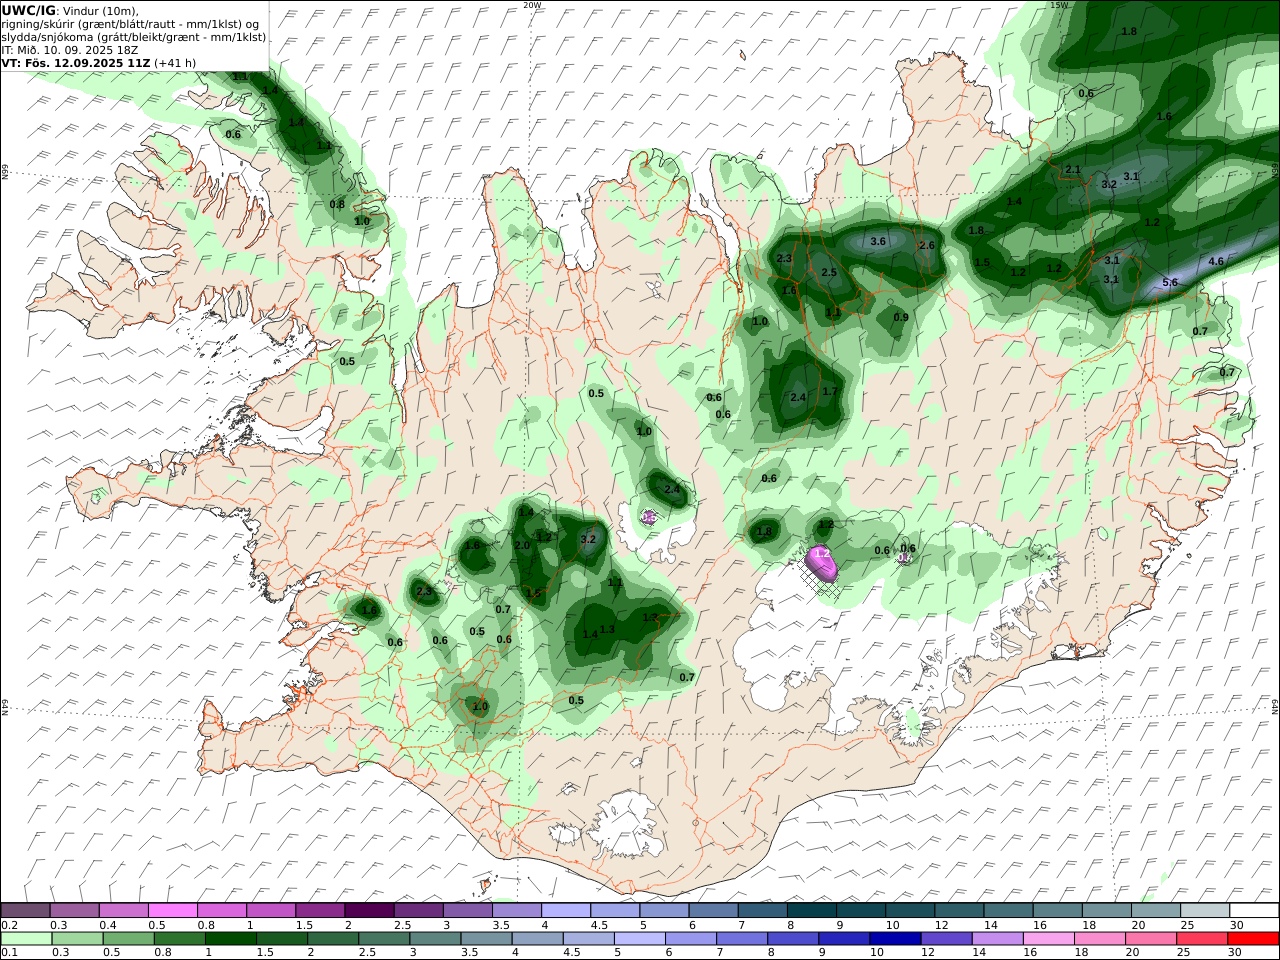This screenshot has height=960, width=1280.
Task: Click the '14' label under the lower legend row
Action: 979,953
